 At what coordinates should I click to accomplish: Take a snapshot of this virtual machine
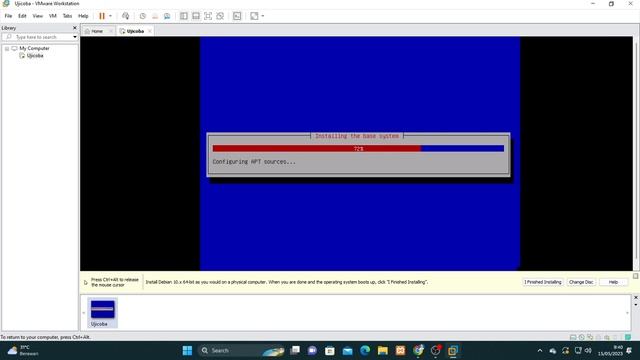[x=142, y=16]
